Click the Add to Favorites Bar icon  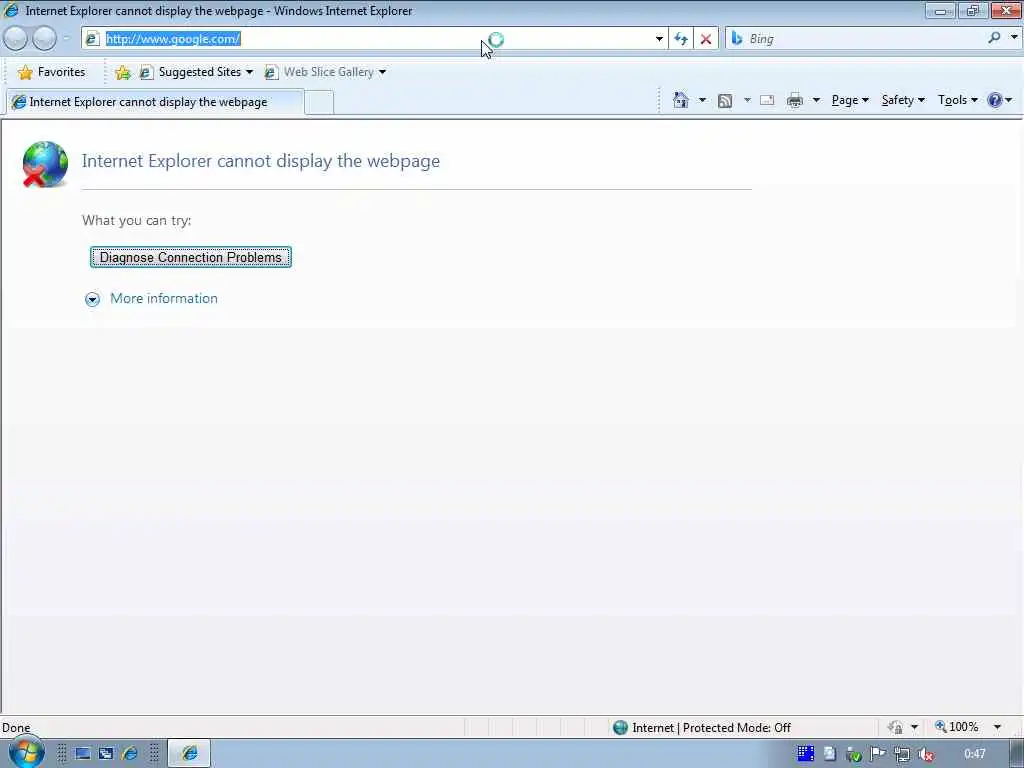point(122,72)
